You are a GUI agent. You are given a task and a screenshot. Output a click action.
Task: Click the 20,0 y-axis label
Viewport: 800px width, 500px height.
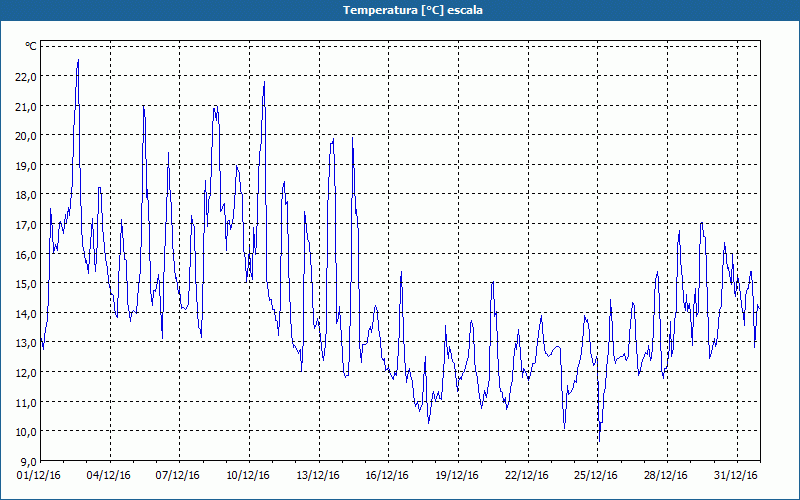[x=27, y=136]
